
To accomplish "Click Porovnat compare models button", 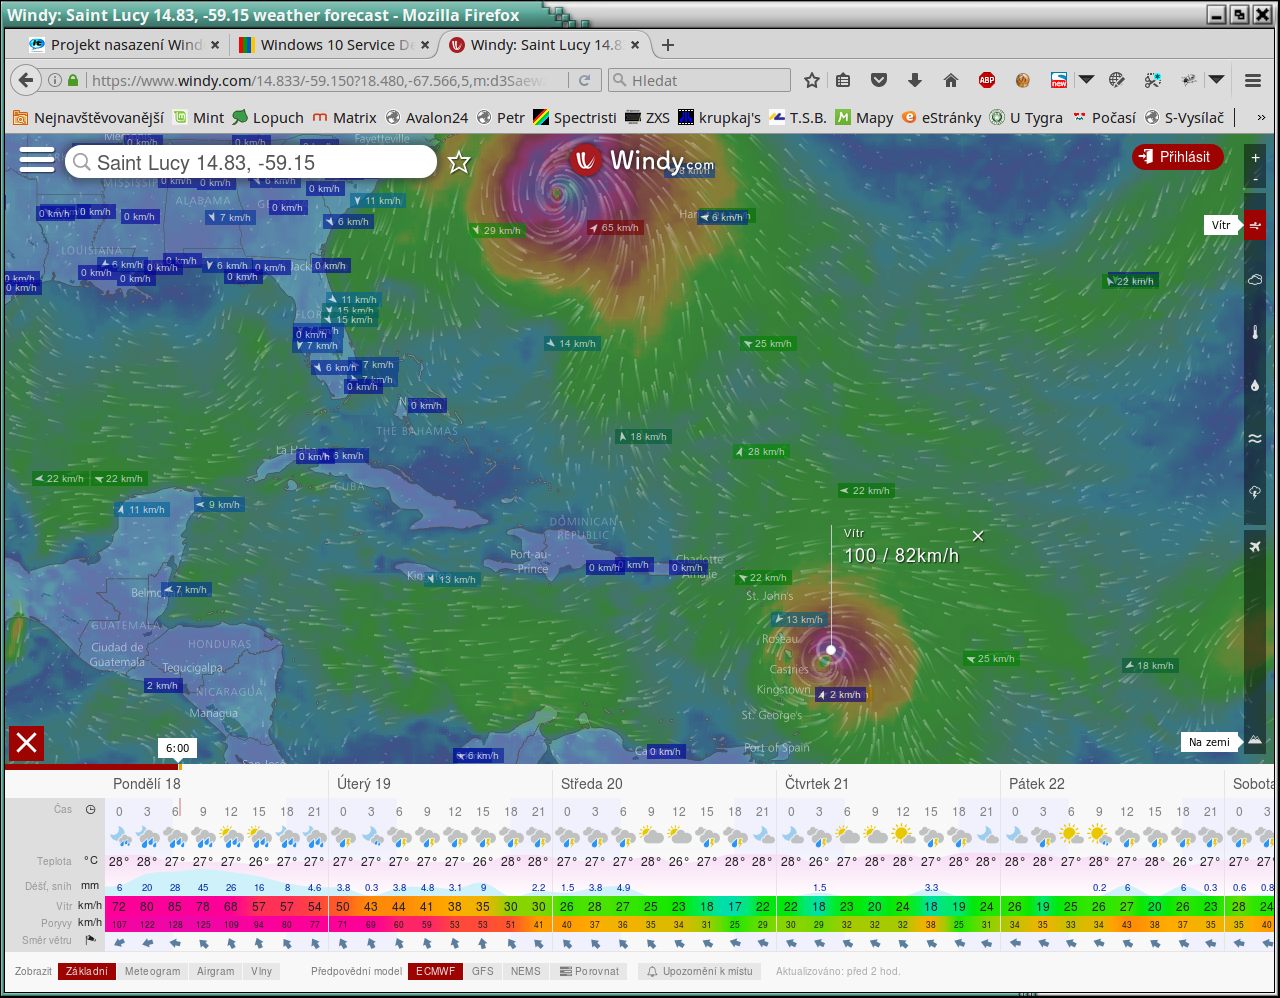I will click(590, 970).
